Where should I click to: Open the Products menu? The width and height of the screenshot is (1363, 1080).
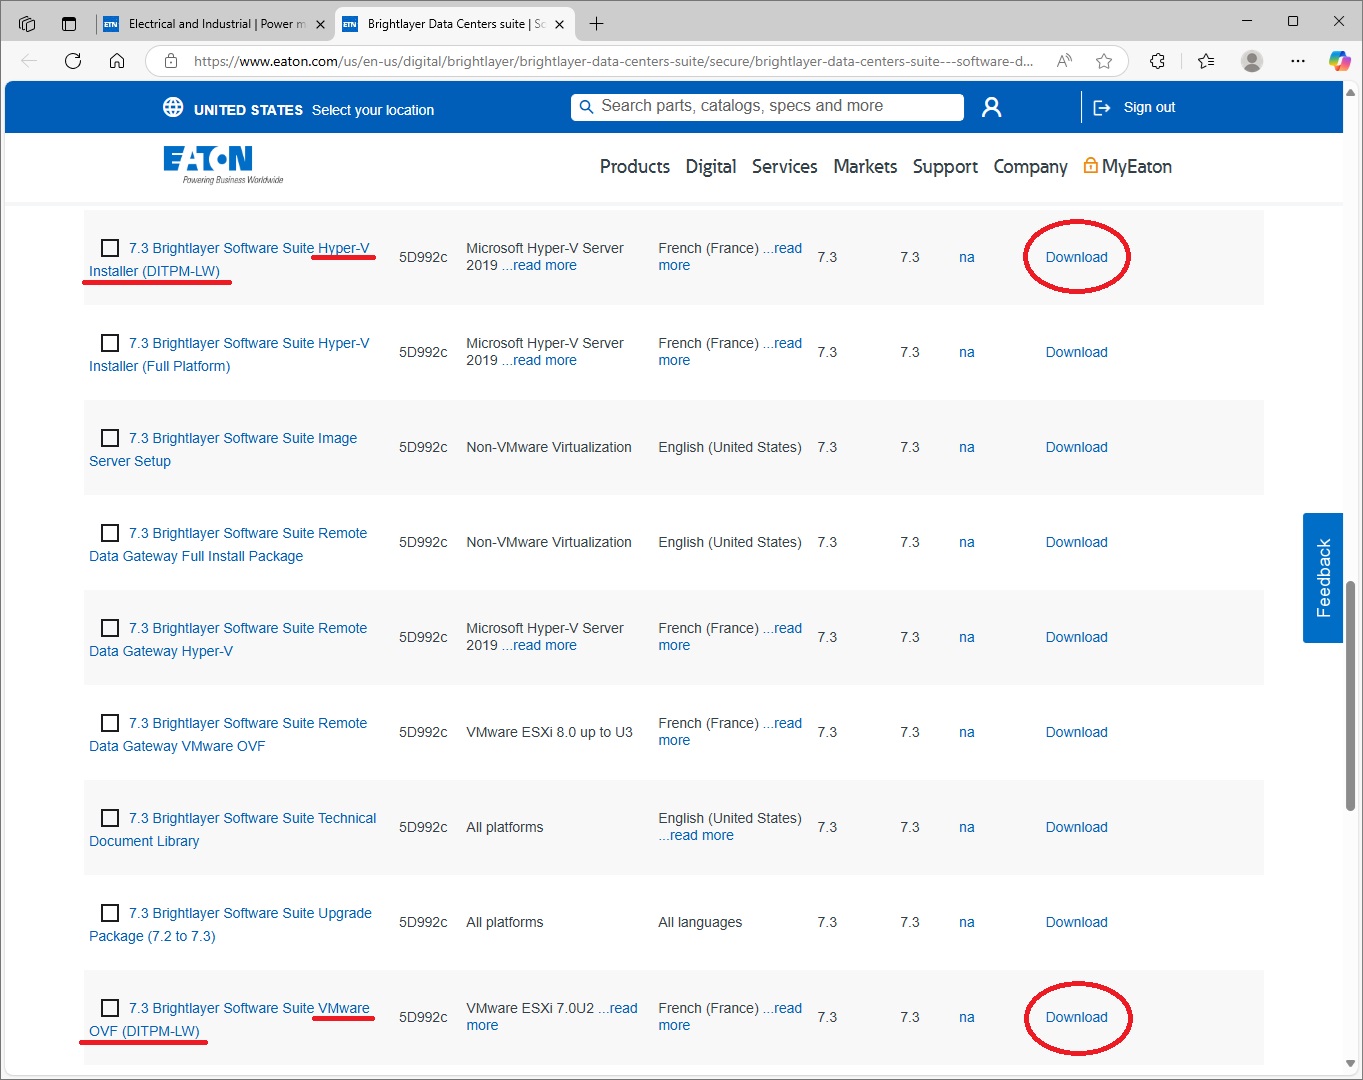[x=634, y=166]
